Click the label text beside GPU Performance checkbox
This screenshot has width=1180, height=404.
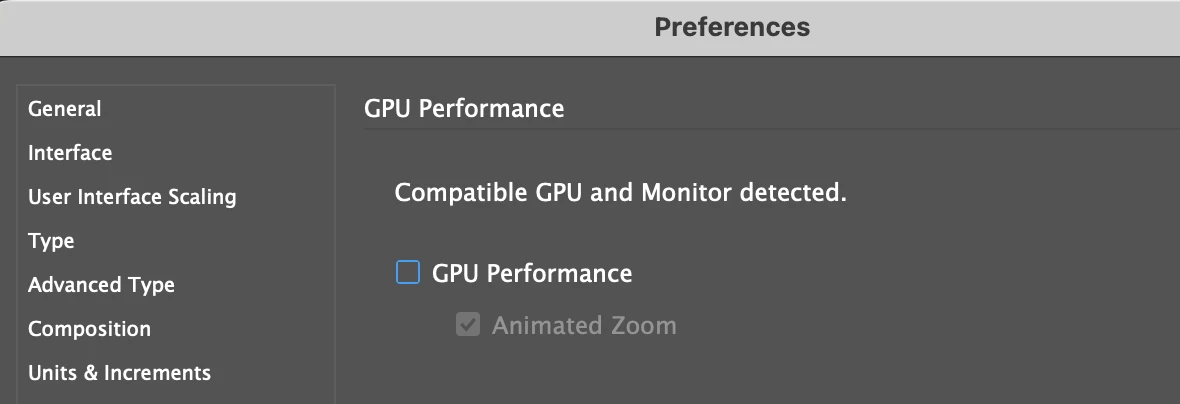(532, 273)
